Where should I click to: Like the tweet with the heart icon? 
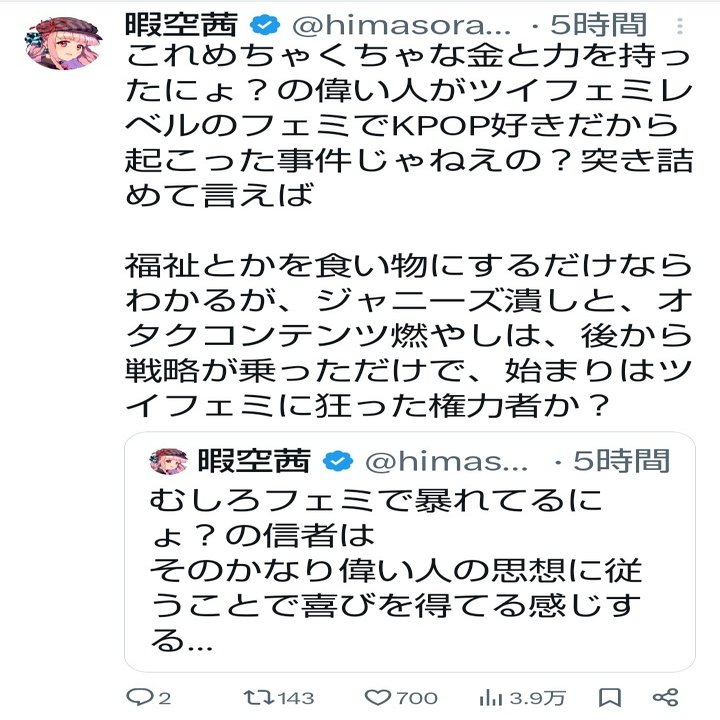[x=378, y=697]
